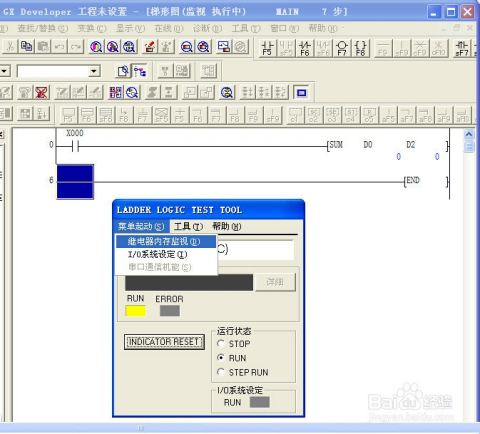Click the find instruction magnifier icon
The image size is (480, 434).
(x=113, y=47)
